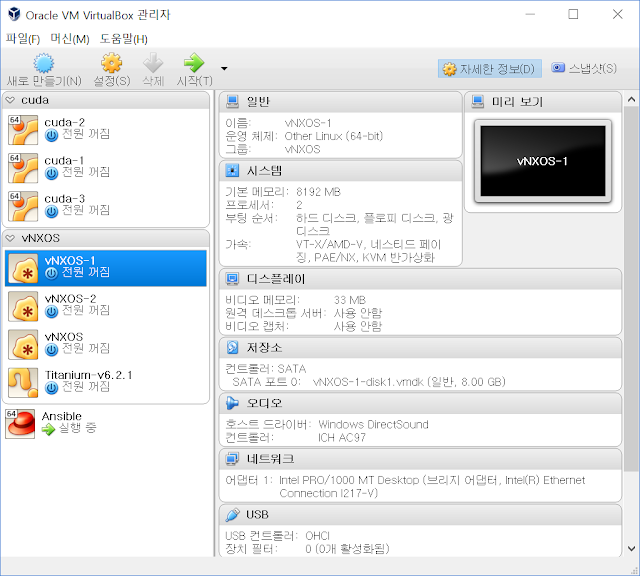Viewport: 640px width, 576px height.
Task: Click the USB plug icon
Action: [232, 514]
